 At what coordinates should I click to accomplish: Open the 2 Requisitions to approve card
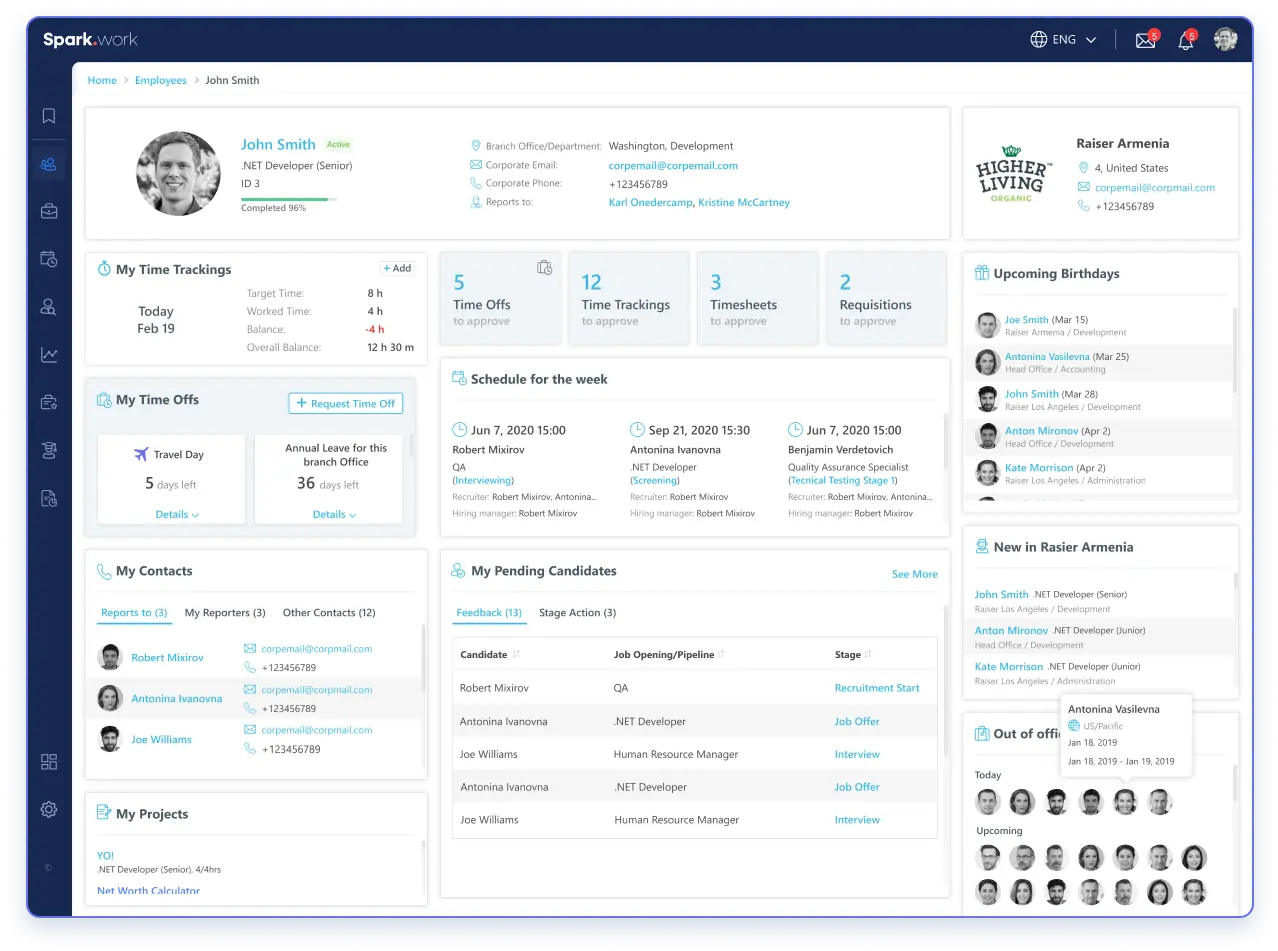tap(886, 299)
